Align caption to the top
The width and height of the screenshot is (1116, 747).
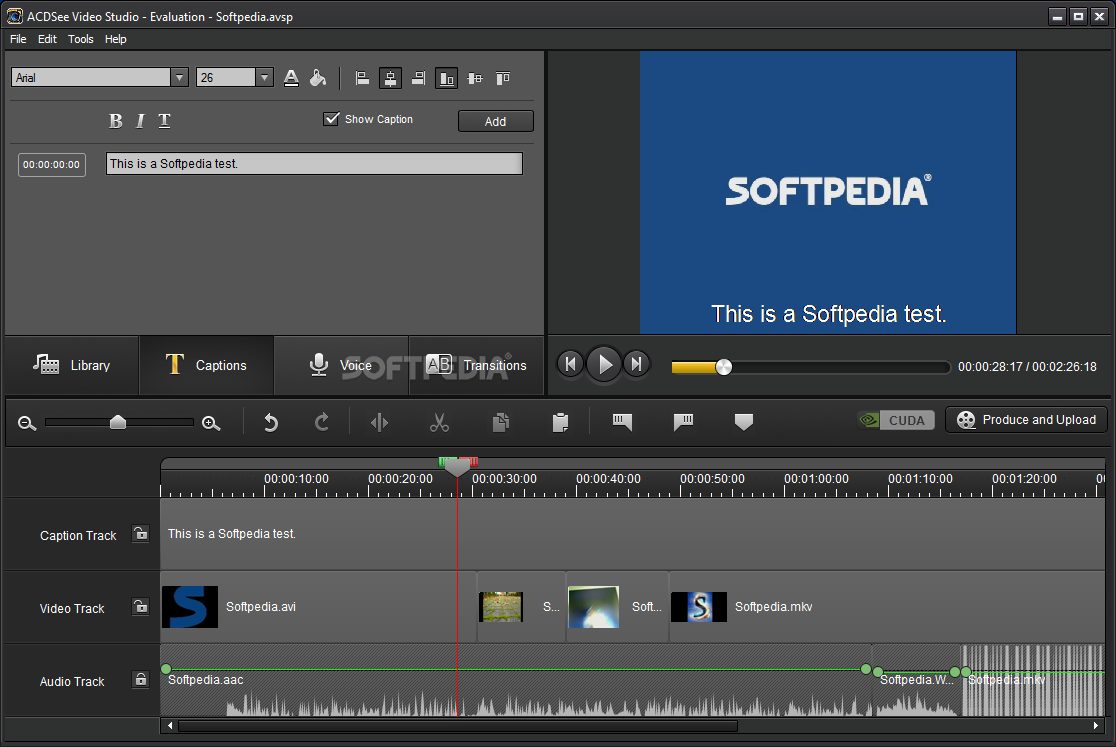(x=502, y=78)
